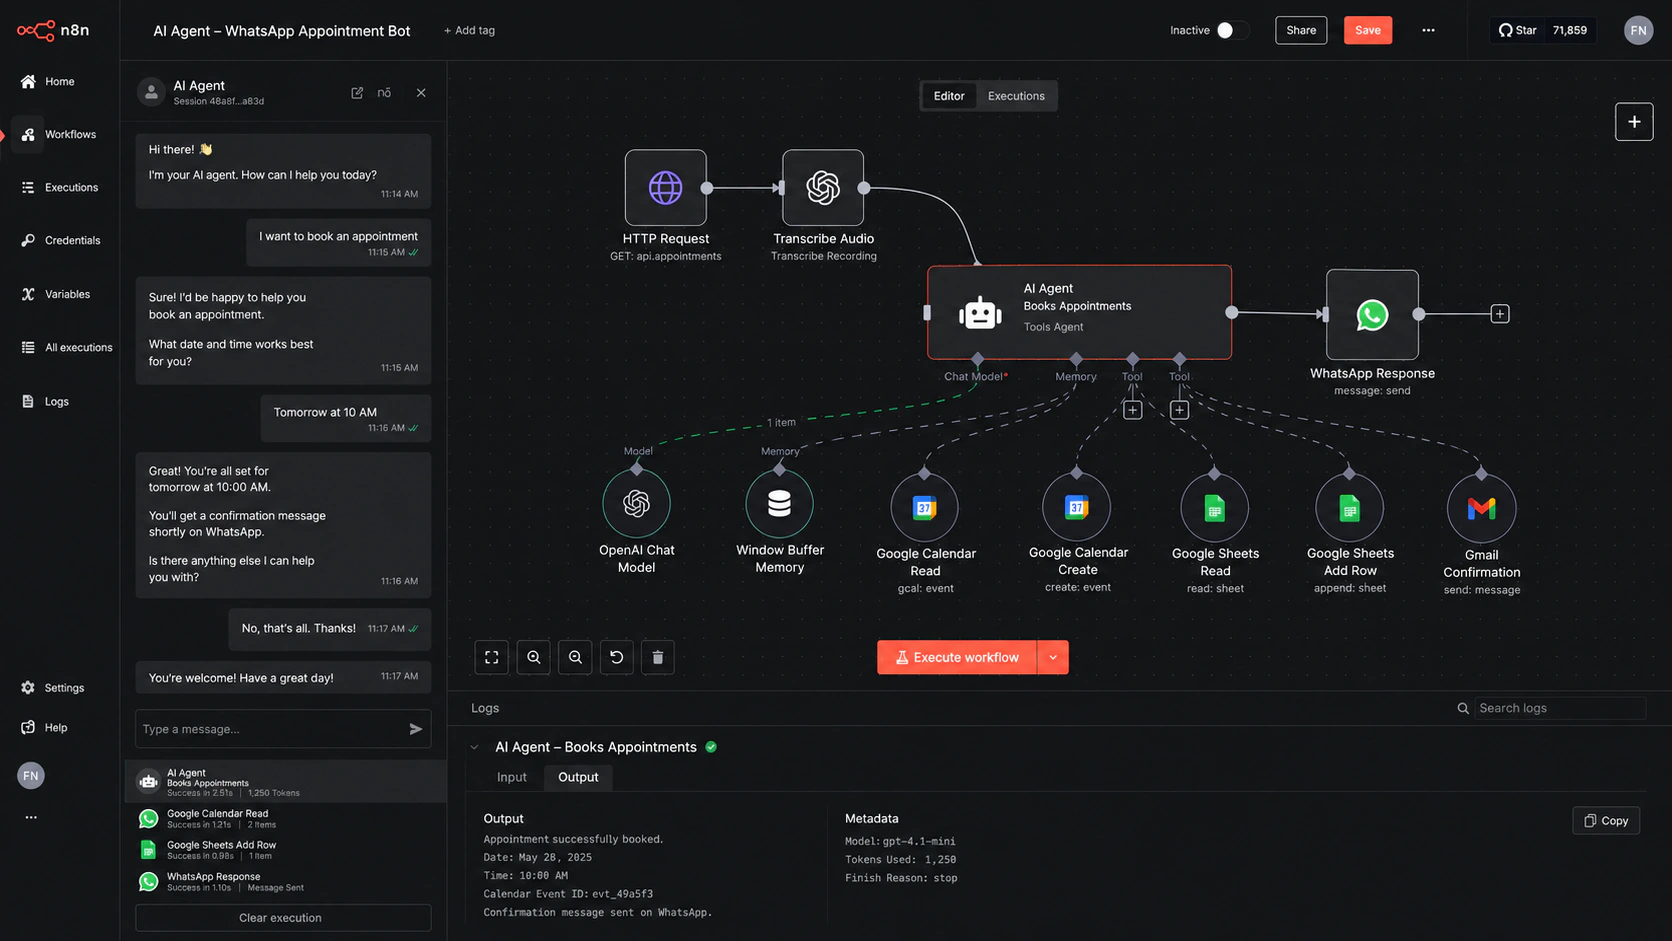The width and height of the screenshot is (1672, 941).
Task: Select the AI Agent robot node
Action: tap(1079, 312)
